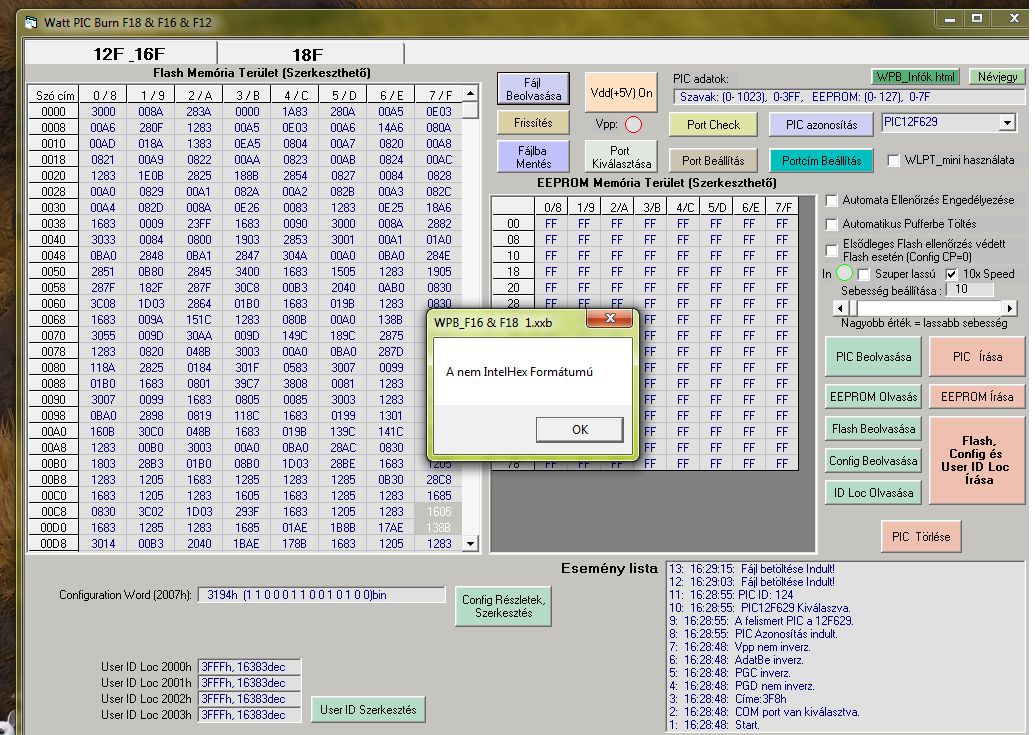This screenshot has width=1035, height=735.
Task: Click the speed slider left arrow
Action: pyautogui.click(x=840, y=308)
